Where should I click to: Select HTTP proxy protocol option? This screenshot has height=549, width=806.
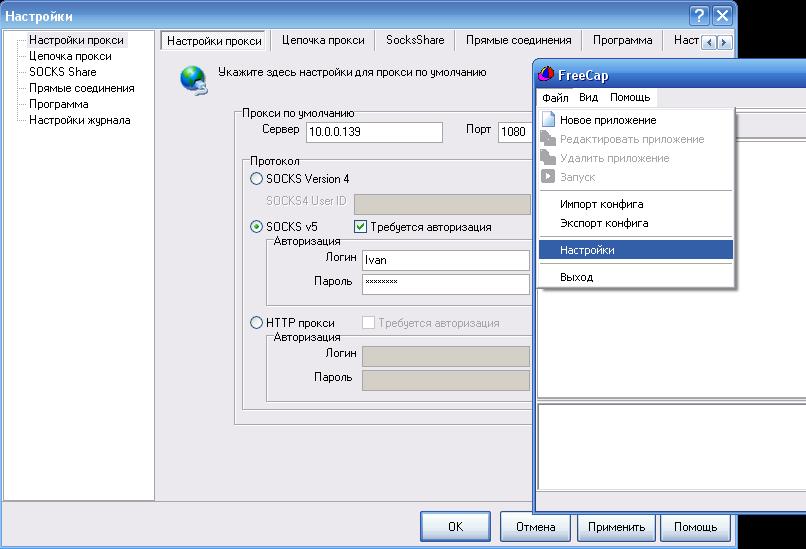256,323
